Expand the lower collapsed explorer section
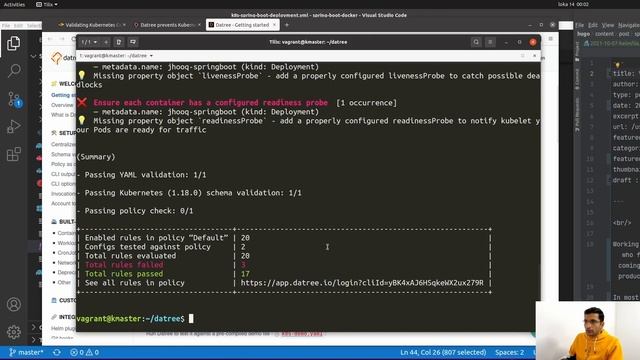Viewport: 640px width, 360px height. 33,327
